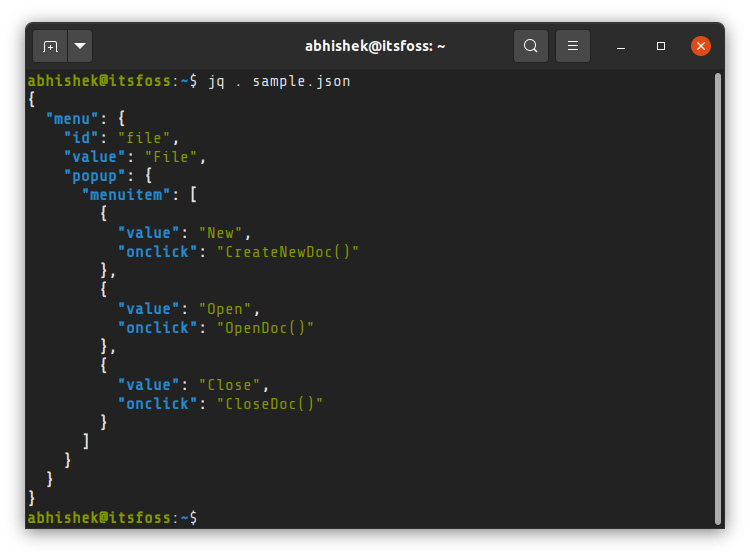Maximize the terminal window
The image size is (750, 557).
pyautogui.click(x=661, y=46)
